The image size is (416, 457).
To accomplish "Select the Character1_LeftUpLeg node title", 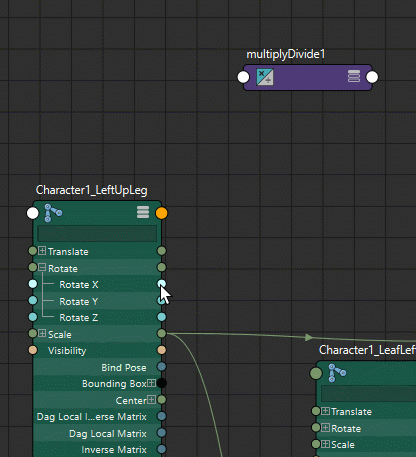I will [x=92, y=190].
